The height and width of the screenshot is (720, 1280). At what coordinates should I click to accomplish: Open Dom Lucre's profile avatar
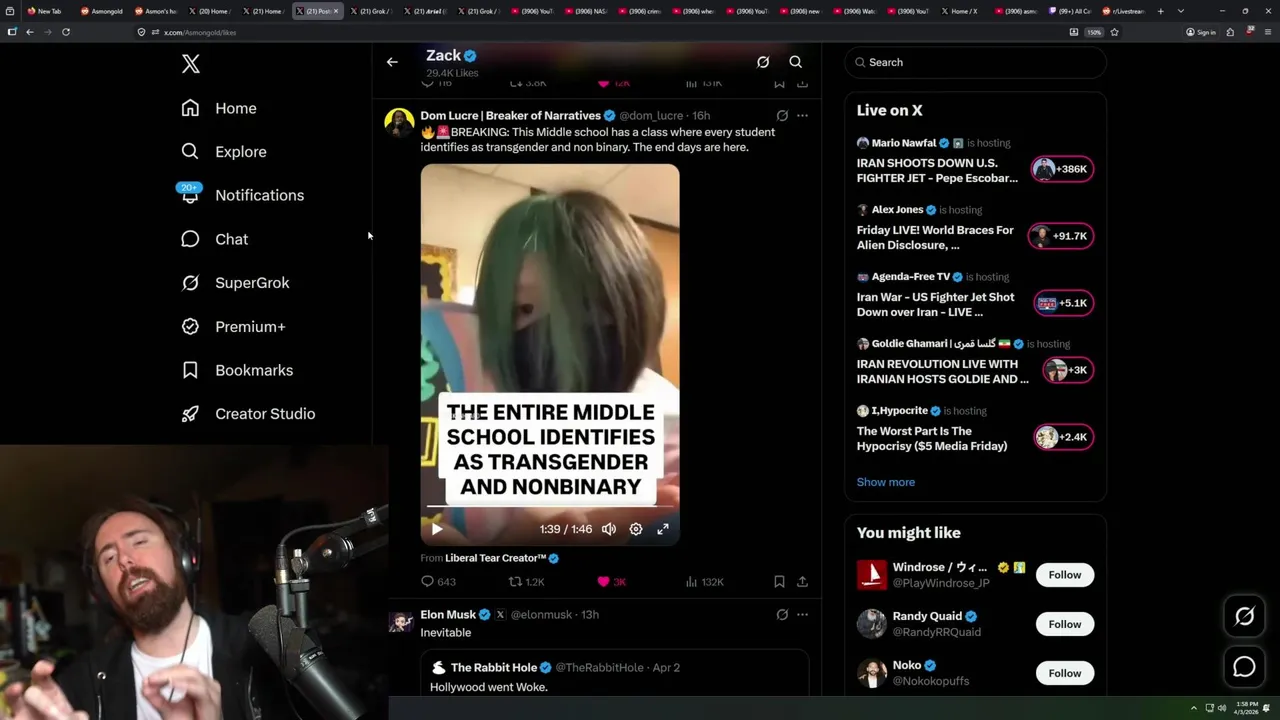tap(400, 123)
